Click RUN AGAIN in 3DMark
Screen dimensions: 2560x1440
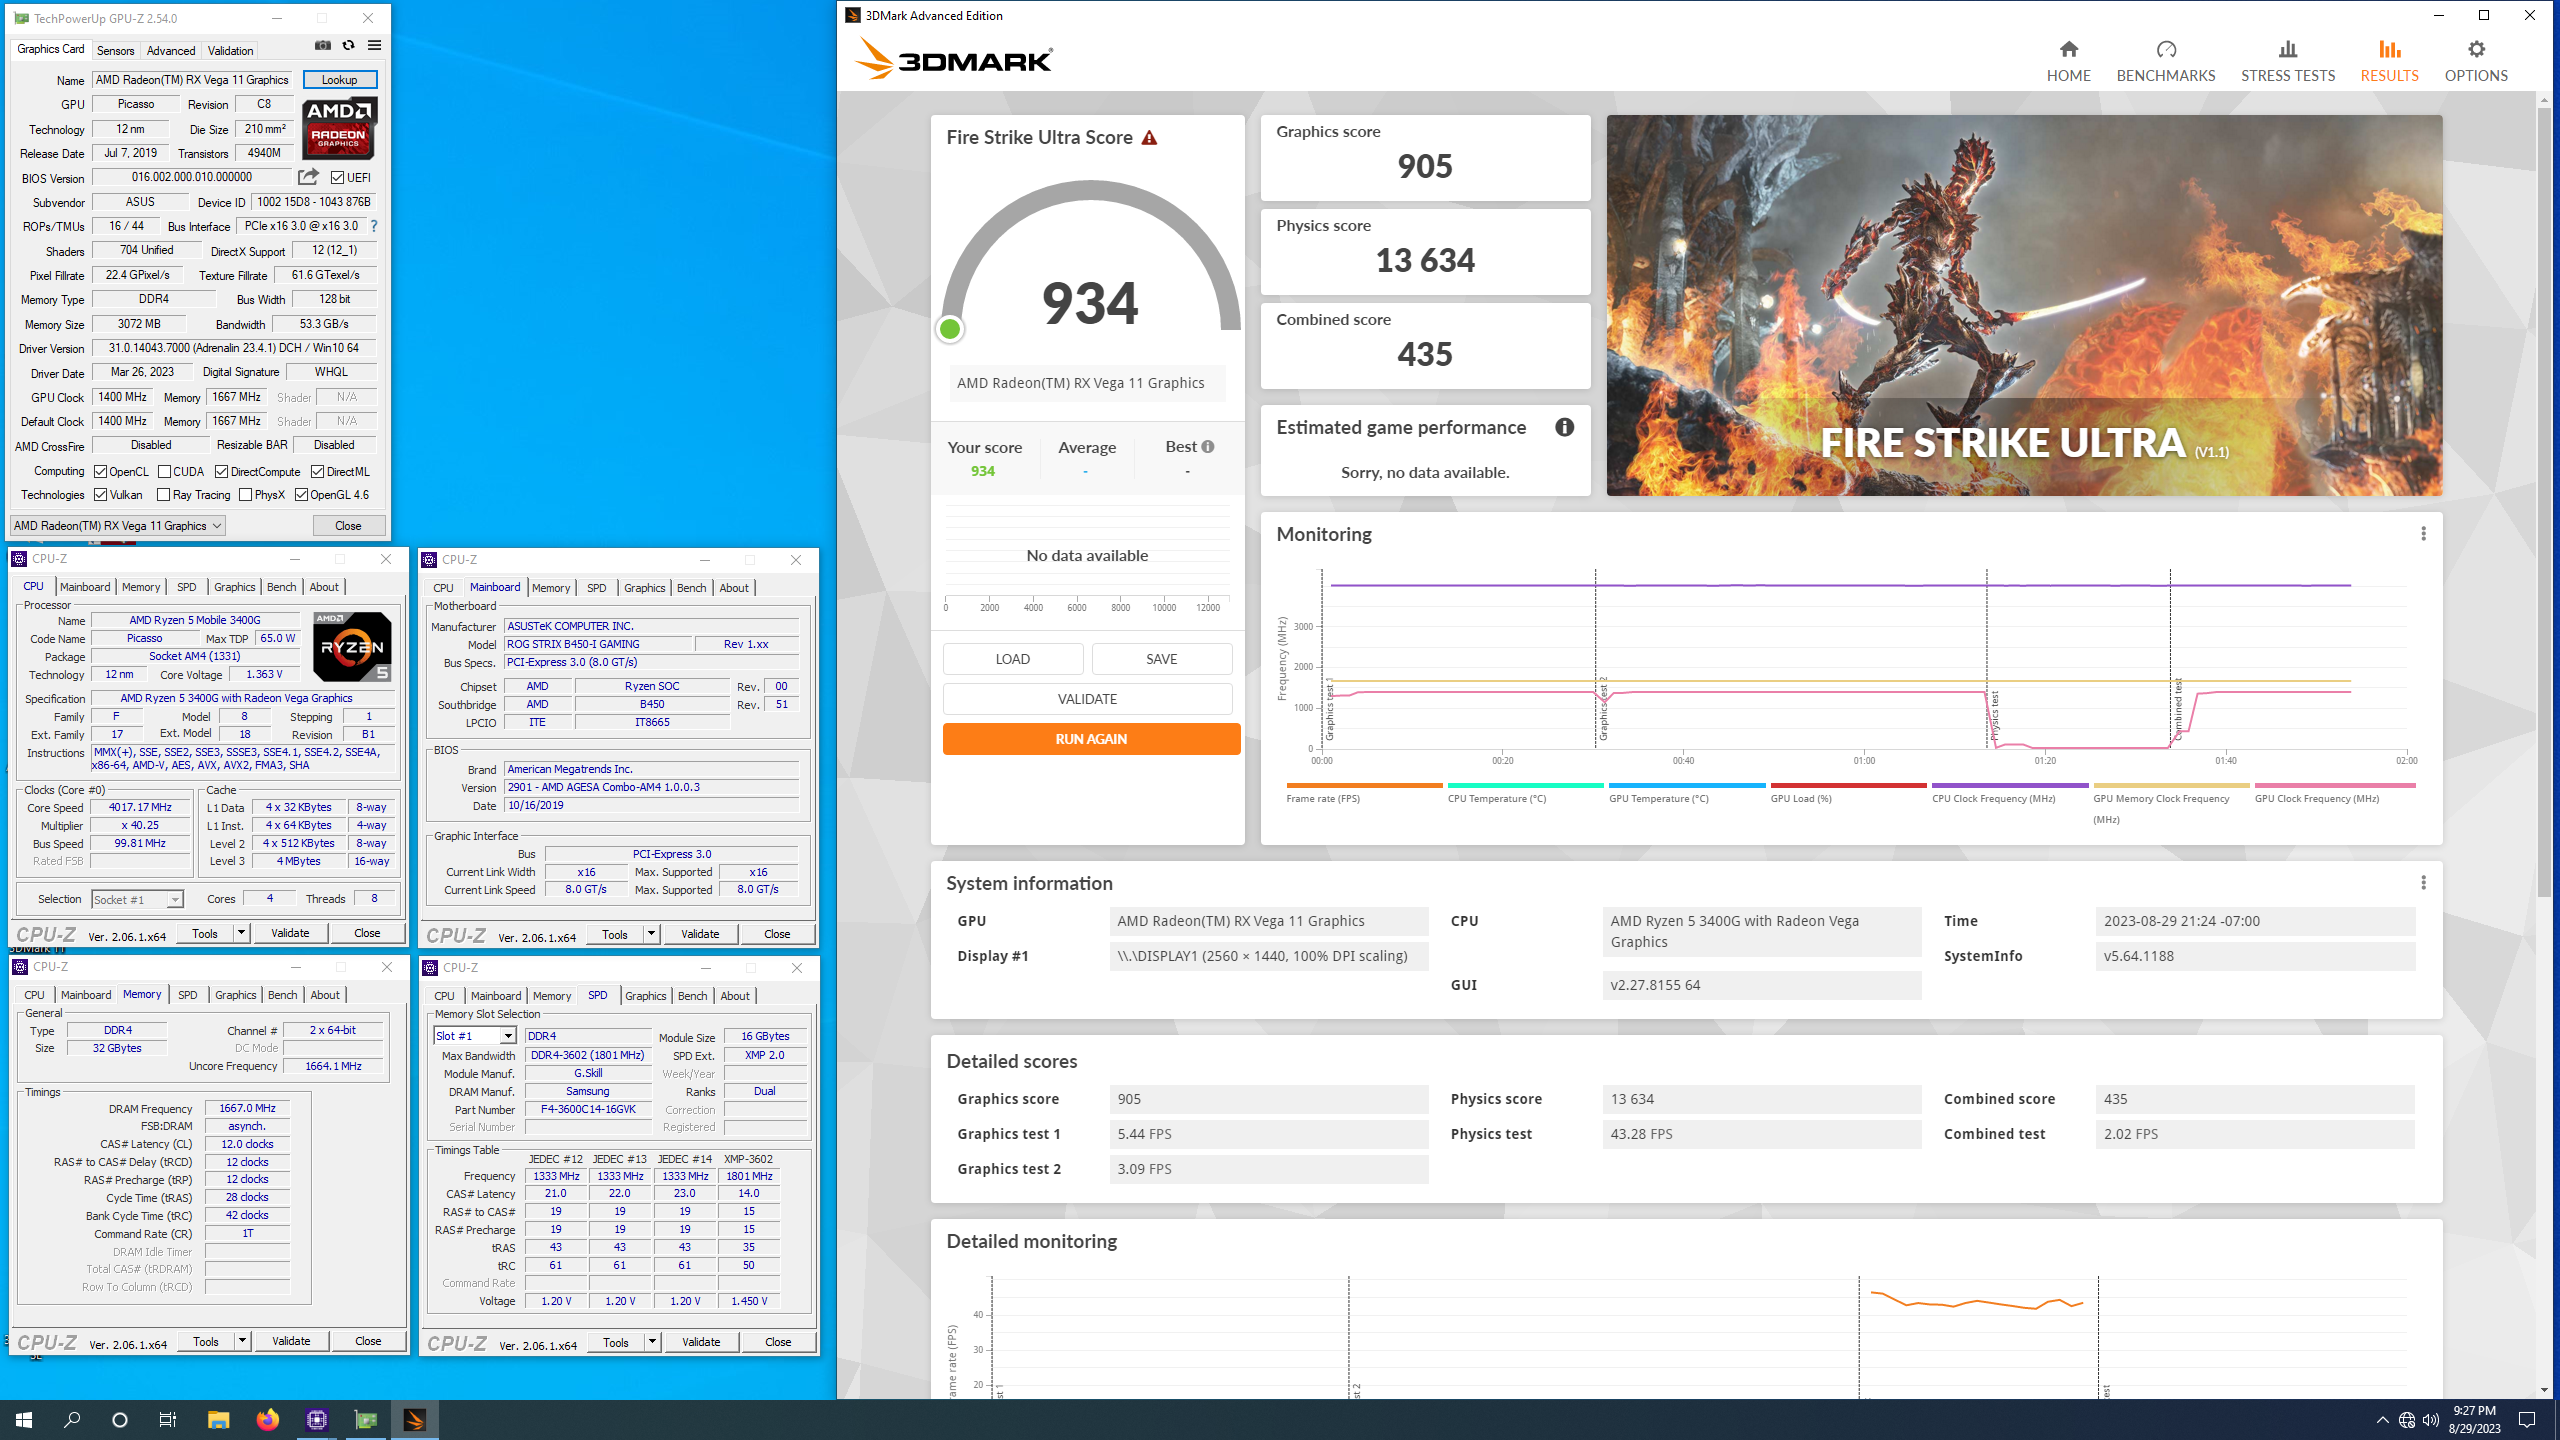1091,739
